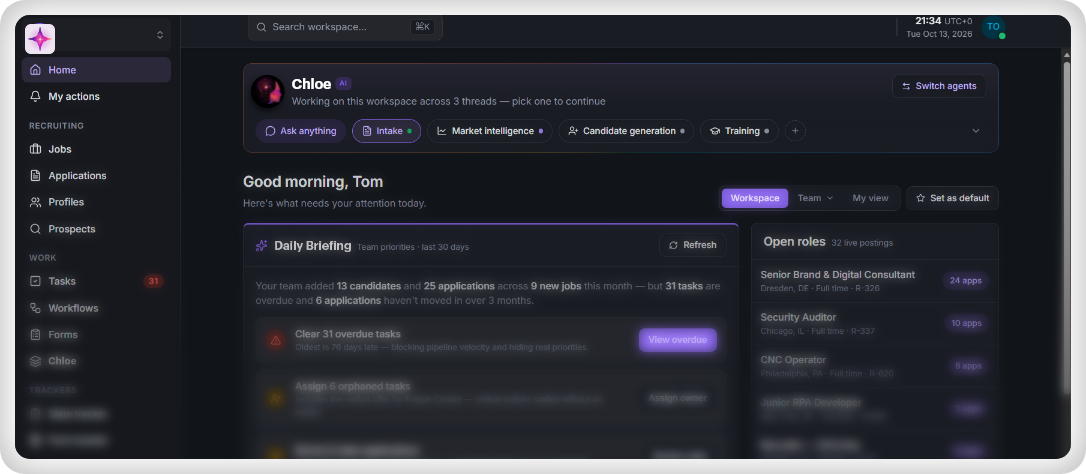The width and height of the screenshot is (1086, 474).
Task: Click Chloe's avatar image
Action: (267, 91)
